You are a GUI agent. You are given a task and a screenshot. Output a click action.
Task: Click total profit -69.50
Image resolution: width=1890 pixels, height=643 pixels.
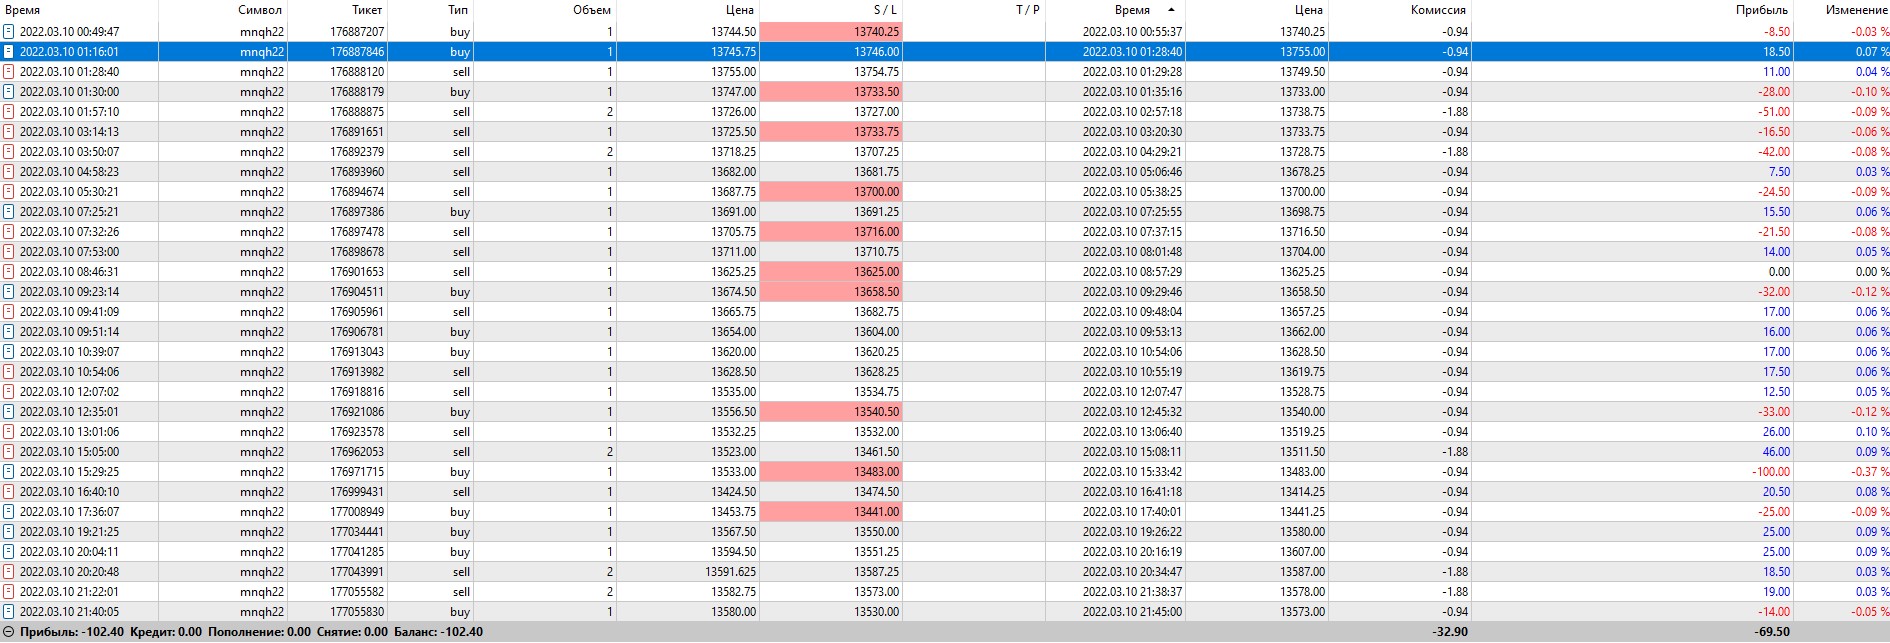[1772, 632]
